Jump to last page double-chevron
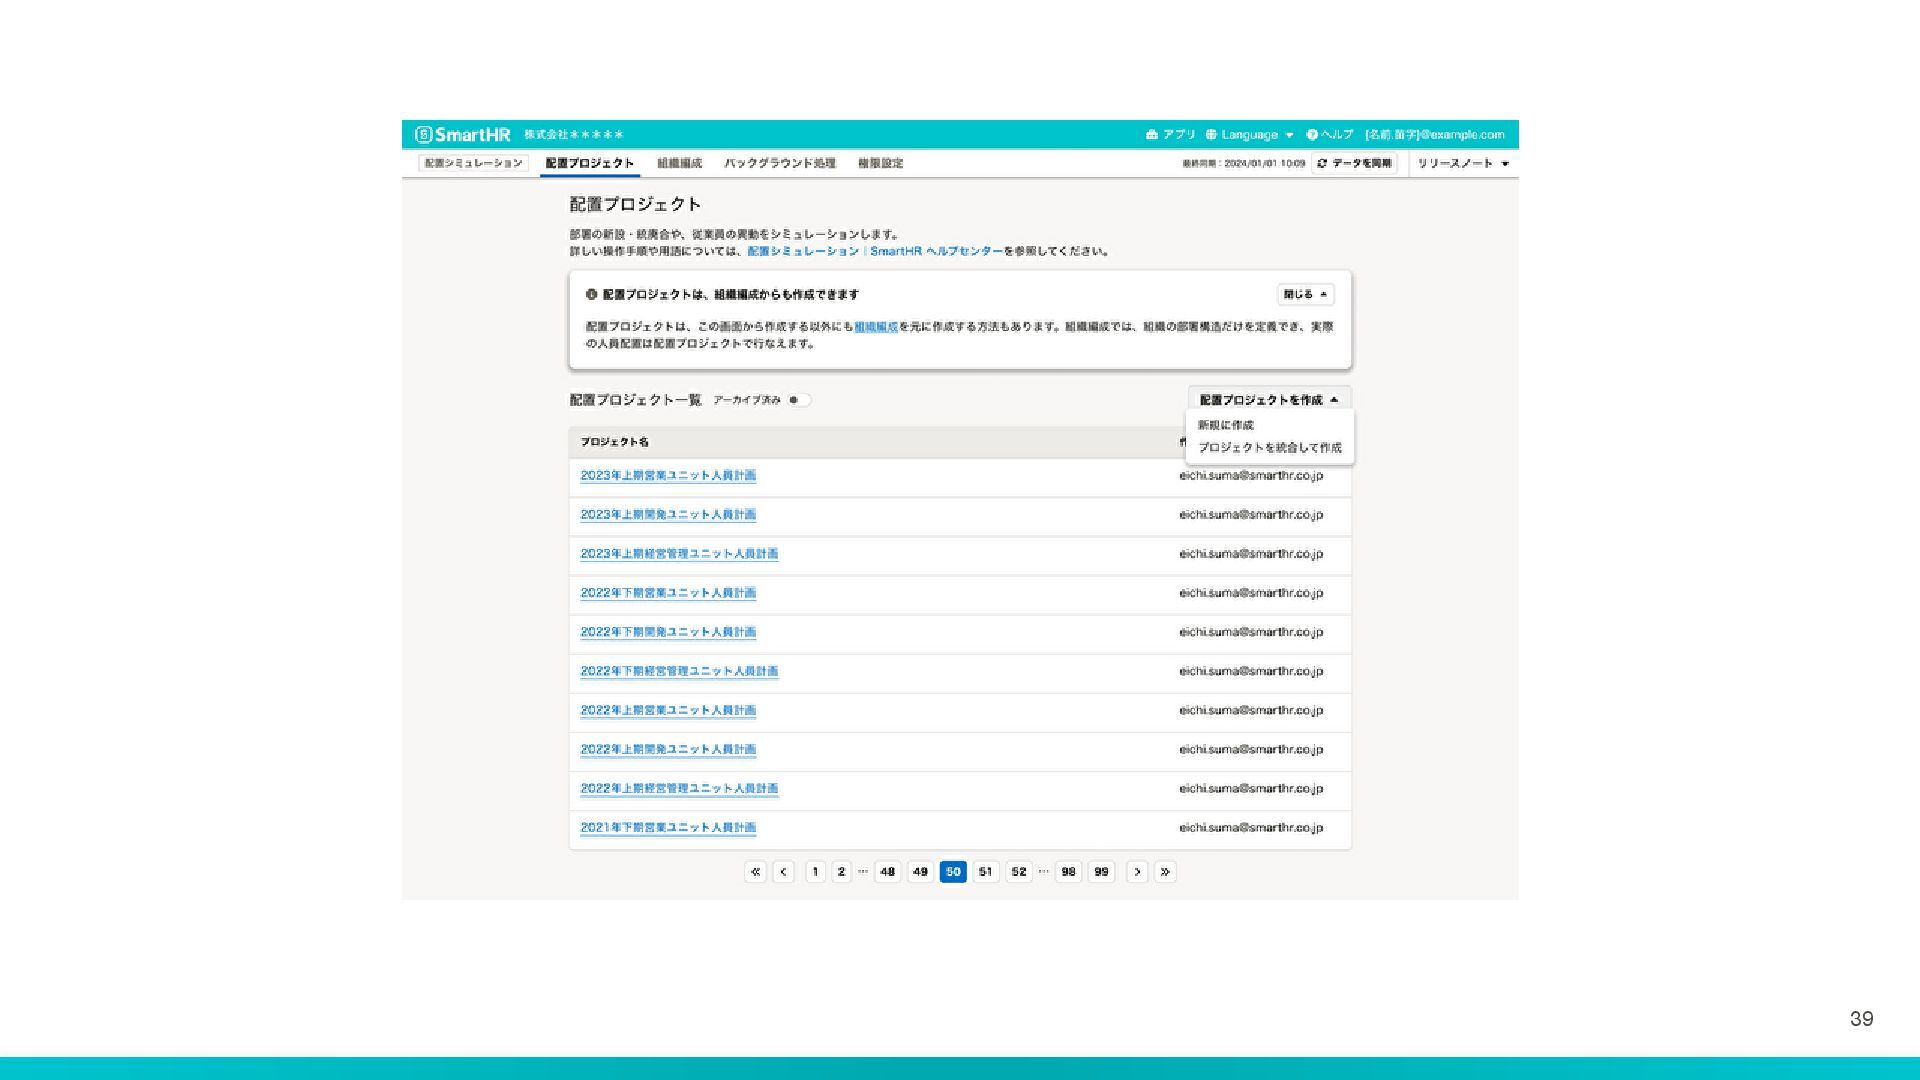Screen dimensions: 1920x1080 pos(1165,872)
